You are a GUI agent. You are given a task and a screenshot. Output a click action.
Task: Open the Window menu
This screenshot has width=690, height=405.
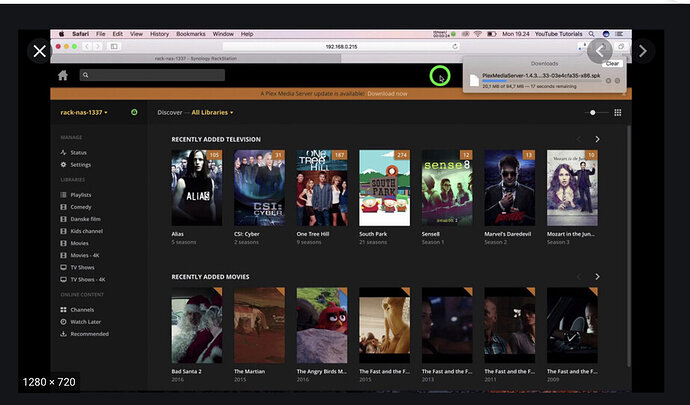pos(223,34)
